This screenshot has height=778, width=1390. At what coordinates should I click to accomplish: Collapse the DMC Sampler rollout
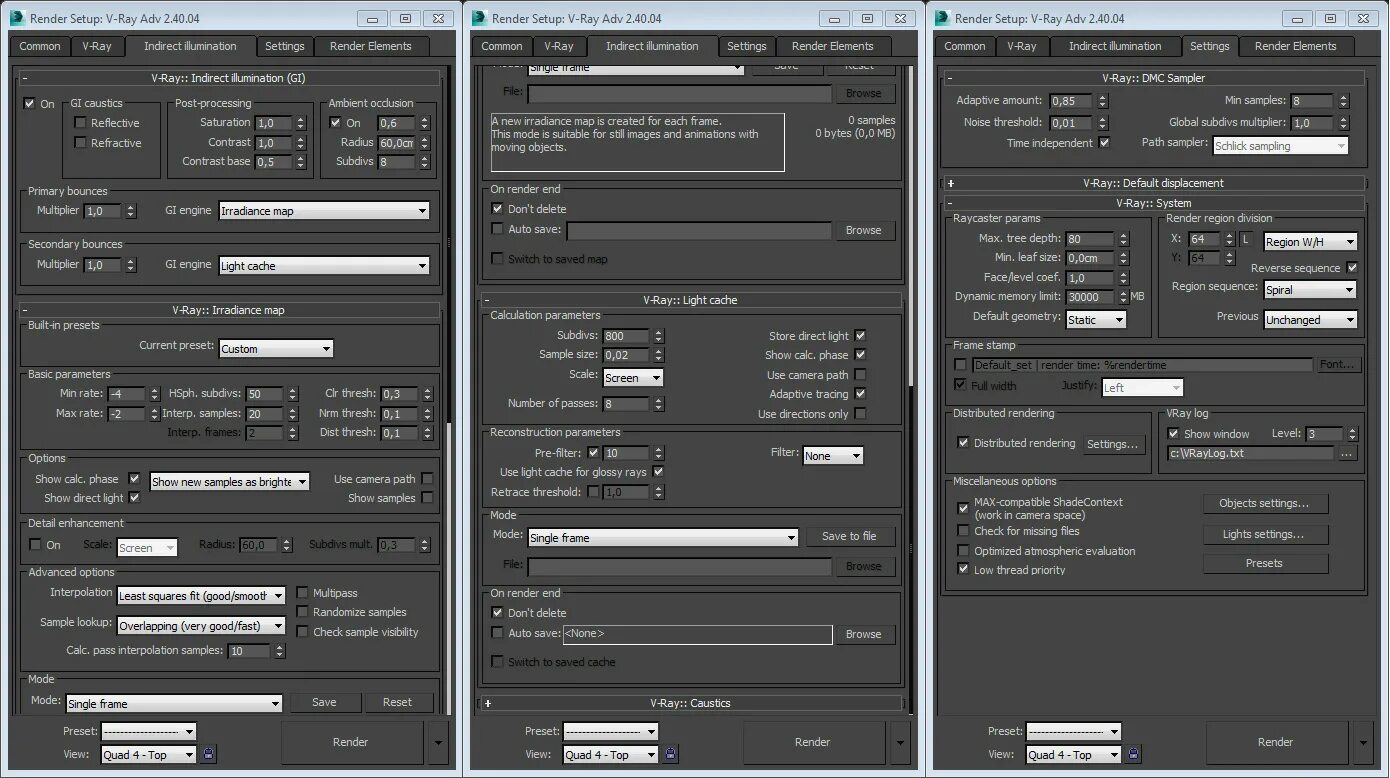[x=950, y=78]
